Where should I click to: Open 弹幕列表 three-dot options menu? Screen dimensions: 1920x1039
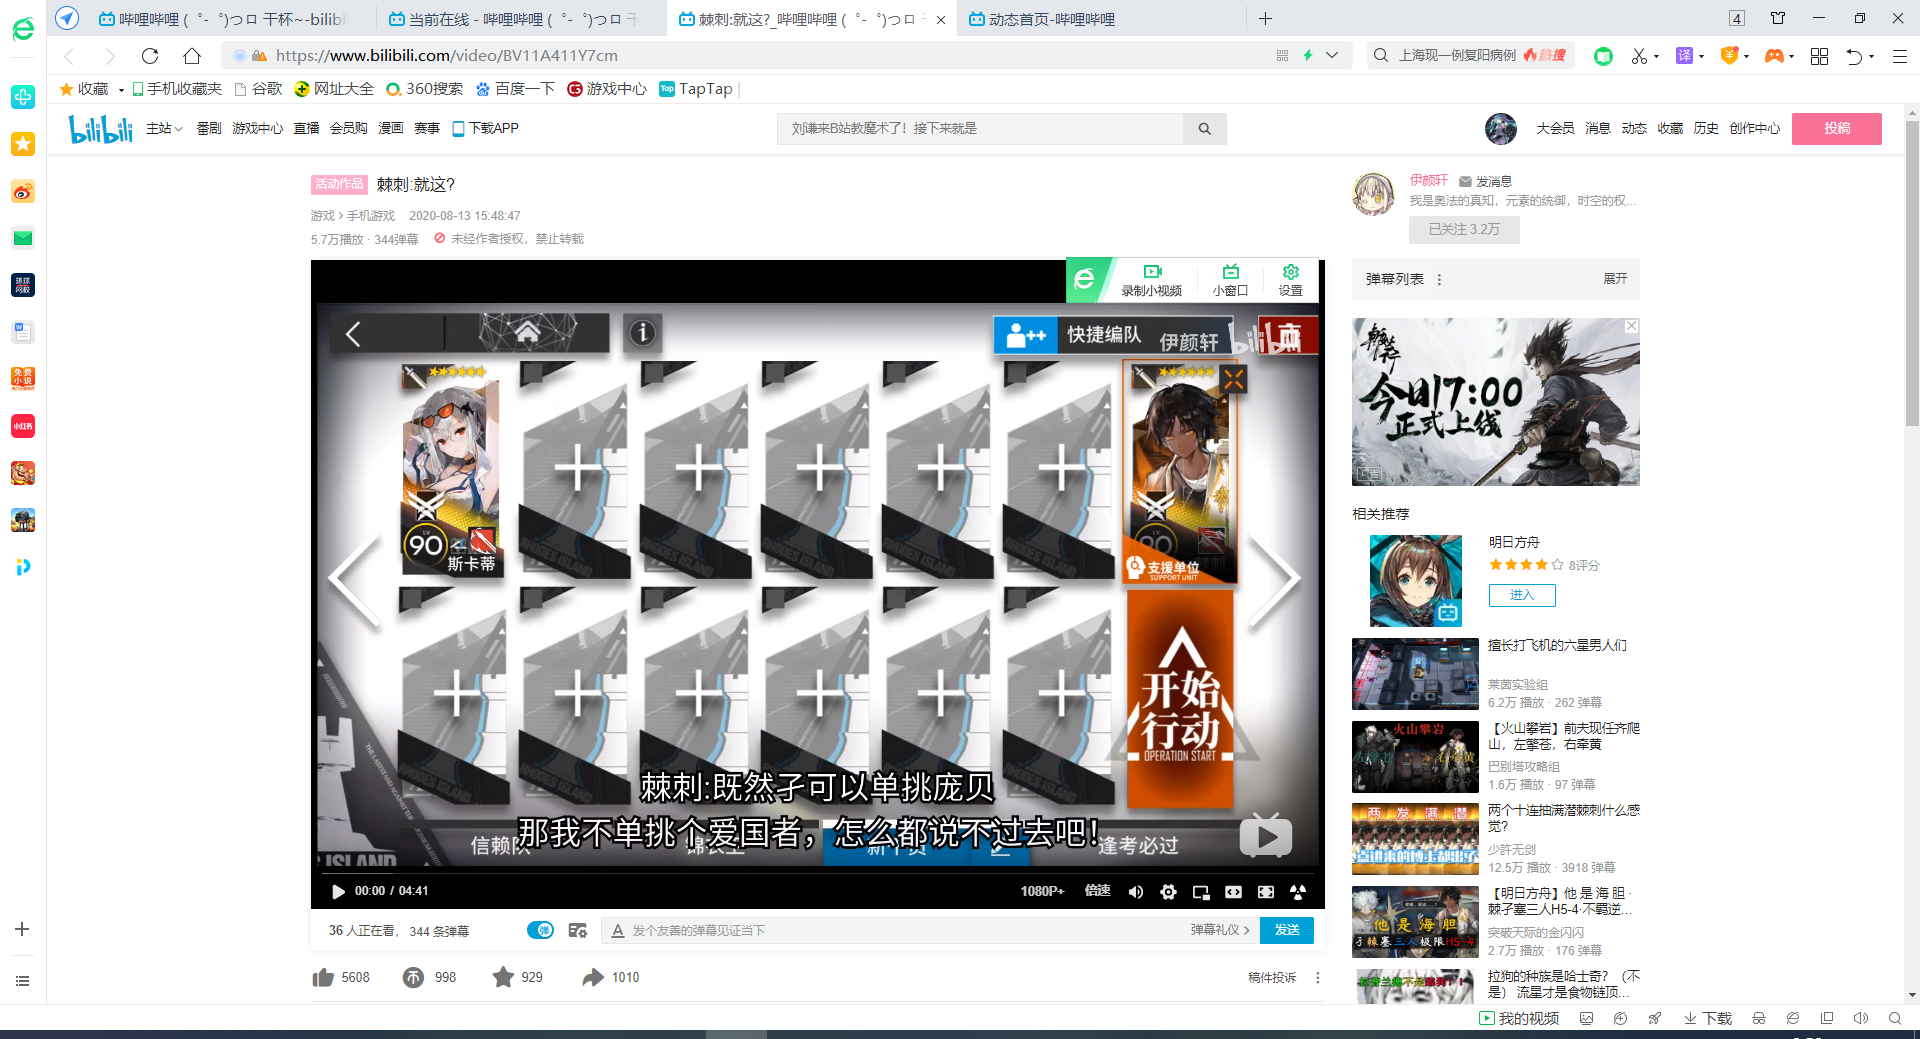click(x=1439, y=280)
